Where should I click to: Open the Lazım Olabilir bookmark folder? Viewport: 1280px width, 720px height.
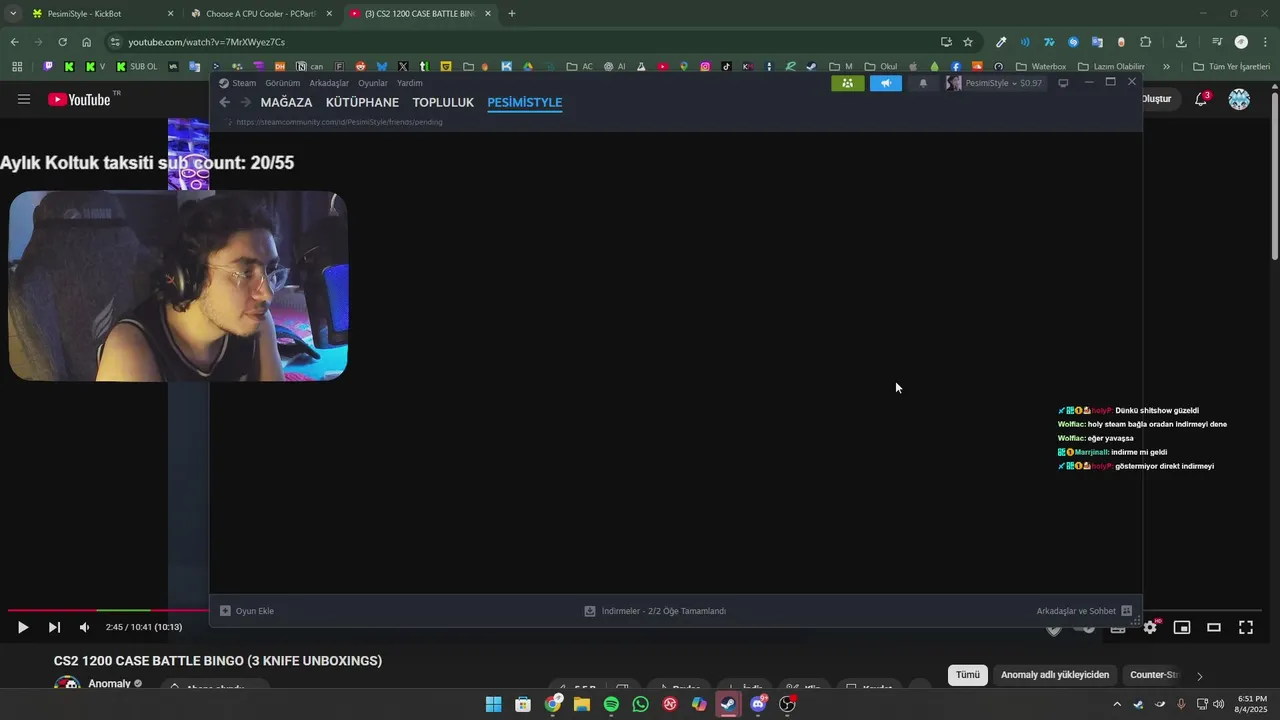pyautogui.click(x=1111, y=67)
